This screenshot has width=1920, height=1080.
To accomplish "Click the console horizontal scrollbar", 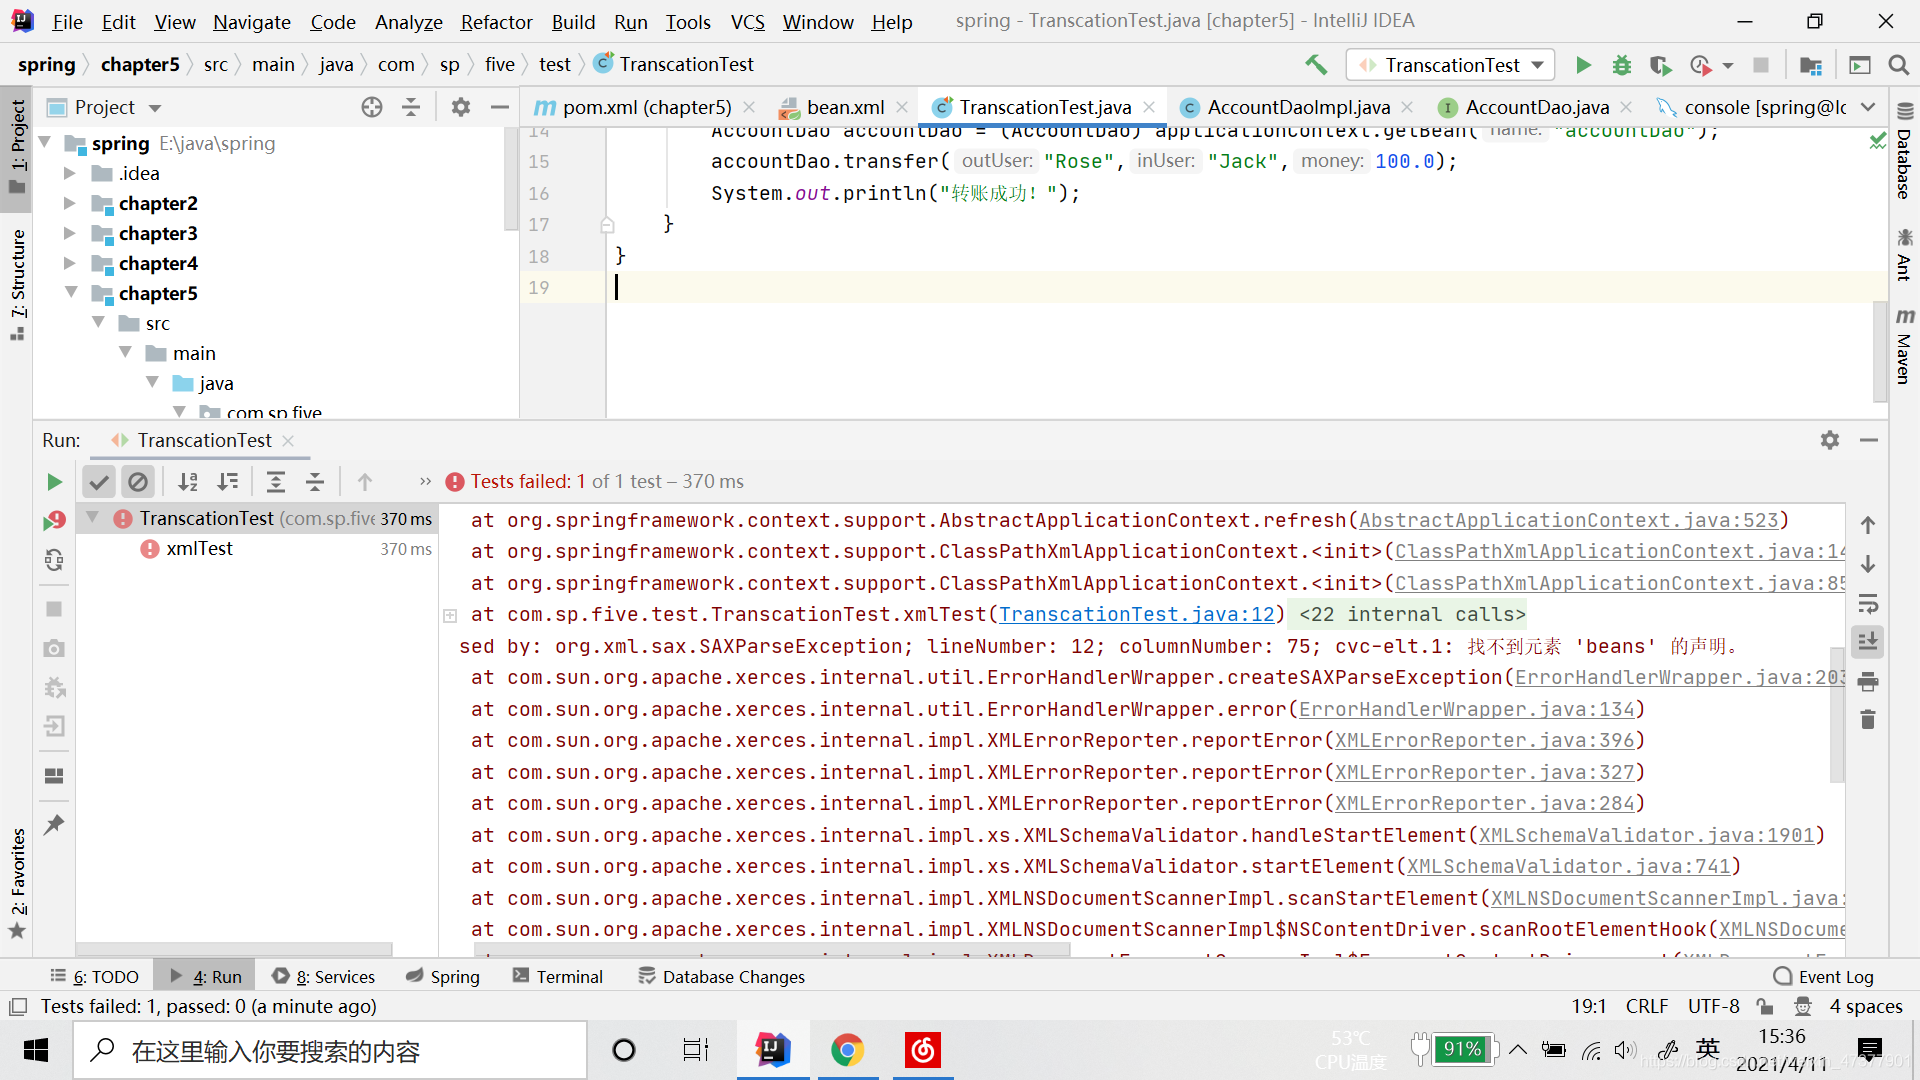I will pos(770,949).
